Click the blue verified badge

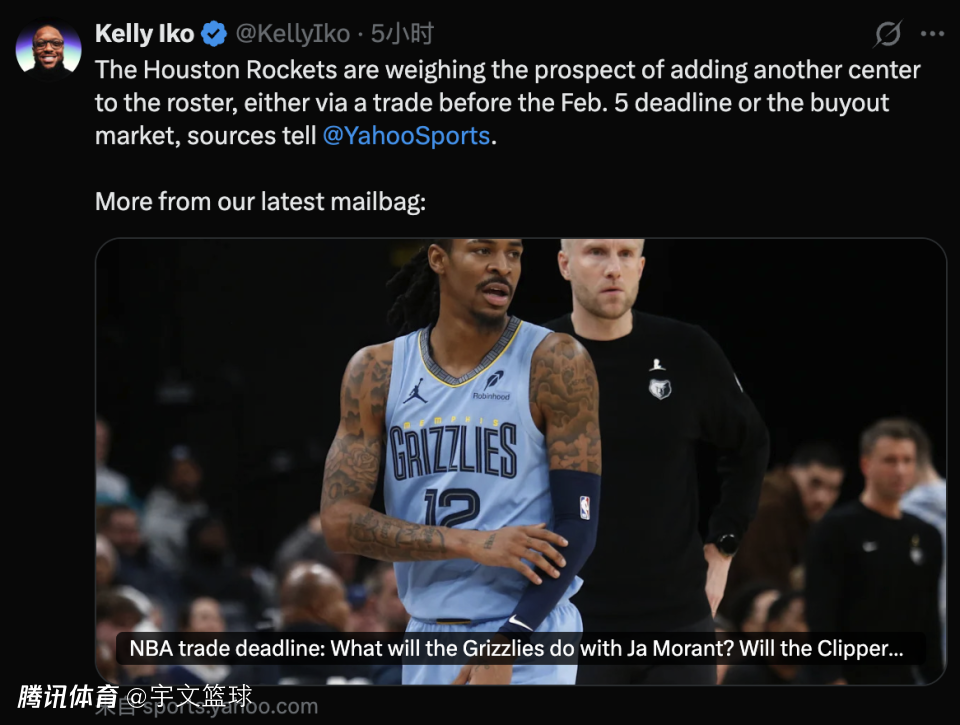click(x=214, y=34)
